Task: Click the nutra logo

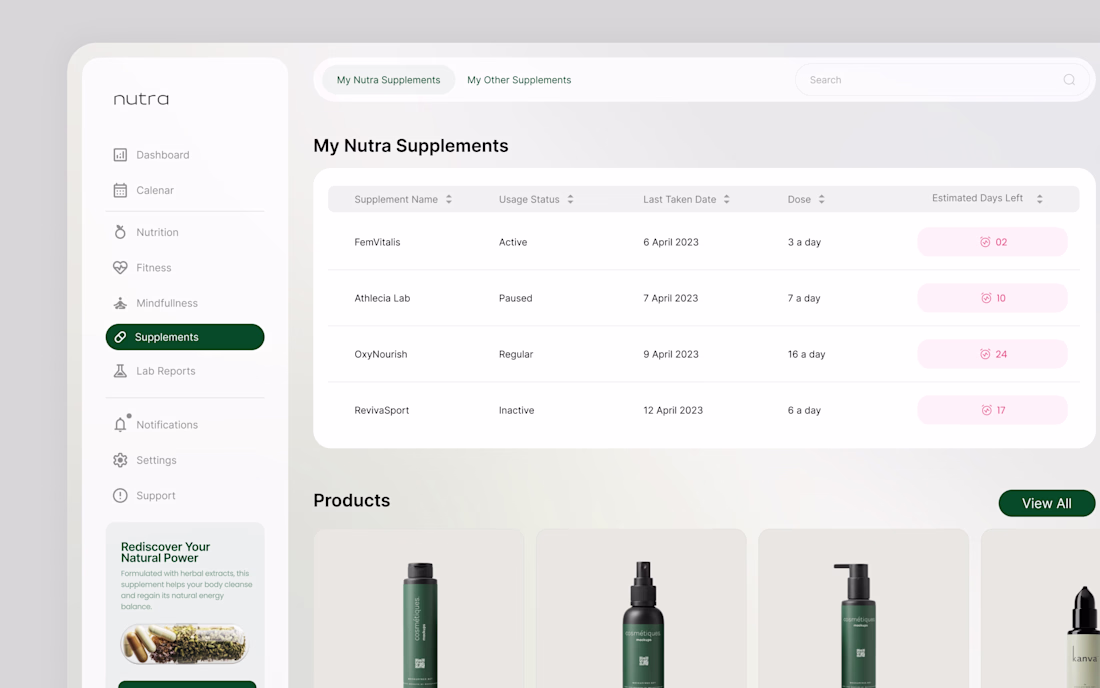Action: [141, 99]
